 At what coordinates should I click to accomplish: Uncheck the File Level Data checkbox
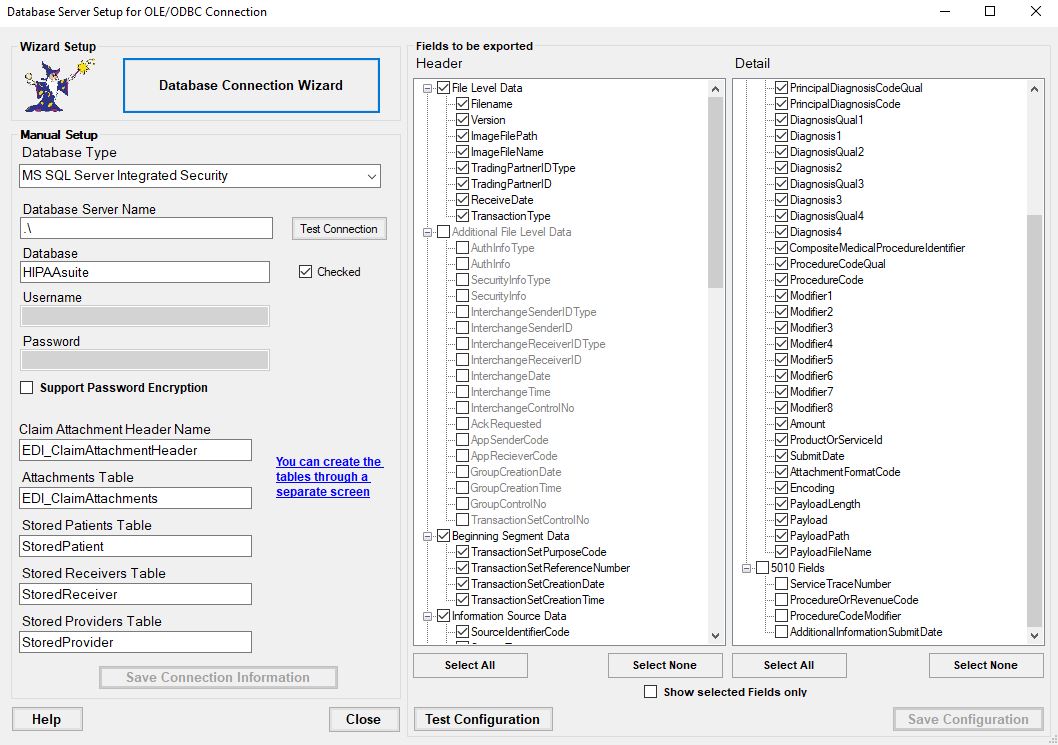click(x=443, y=88)
